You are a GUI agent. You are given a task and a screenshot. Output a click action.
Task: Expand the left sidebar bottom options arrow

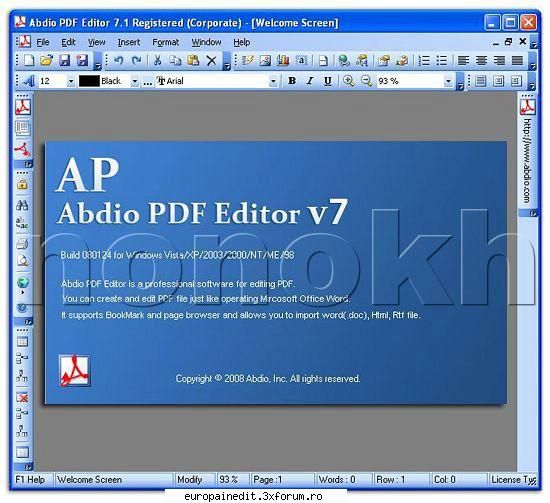(x=28, y=467)
